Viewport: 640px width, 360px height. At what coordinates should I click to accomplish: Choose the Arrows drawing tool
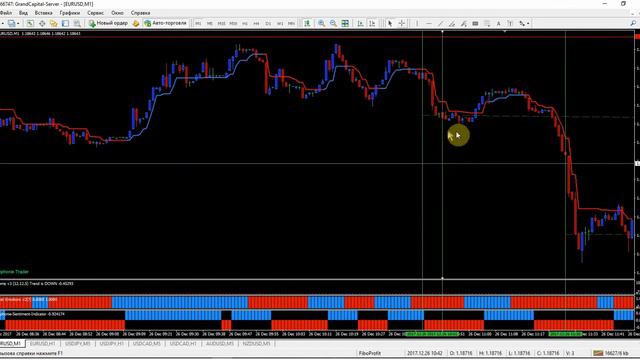pyautogui.click(x=522, y=24)
